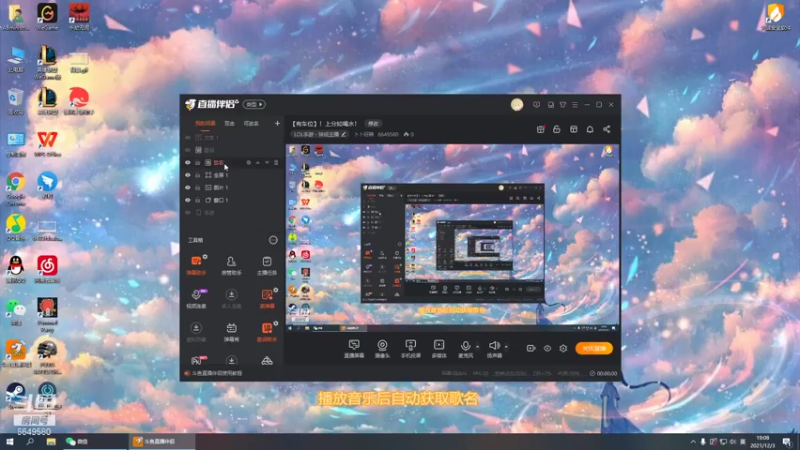
Task: Open Steam desktop shortcut
Action: tap(16, 395)
